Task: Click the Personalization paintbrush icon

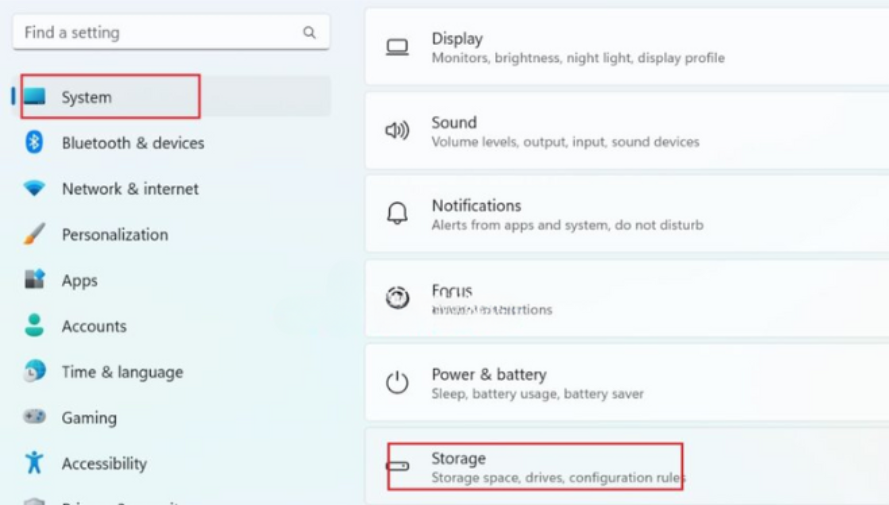Action: pos(34,234)
